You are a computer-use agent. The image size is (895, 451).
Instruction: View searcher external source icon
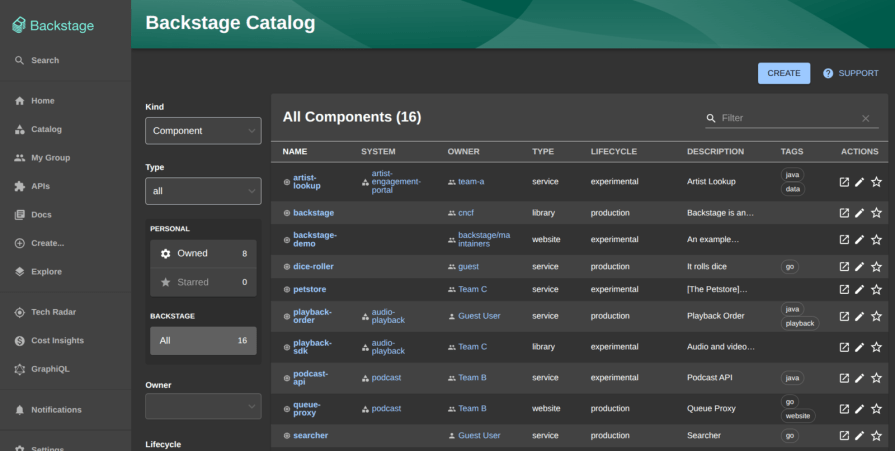[844, 436]
